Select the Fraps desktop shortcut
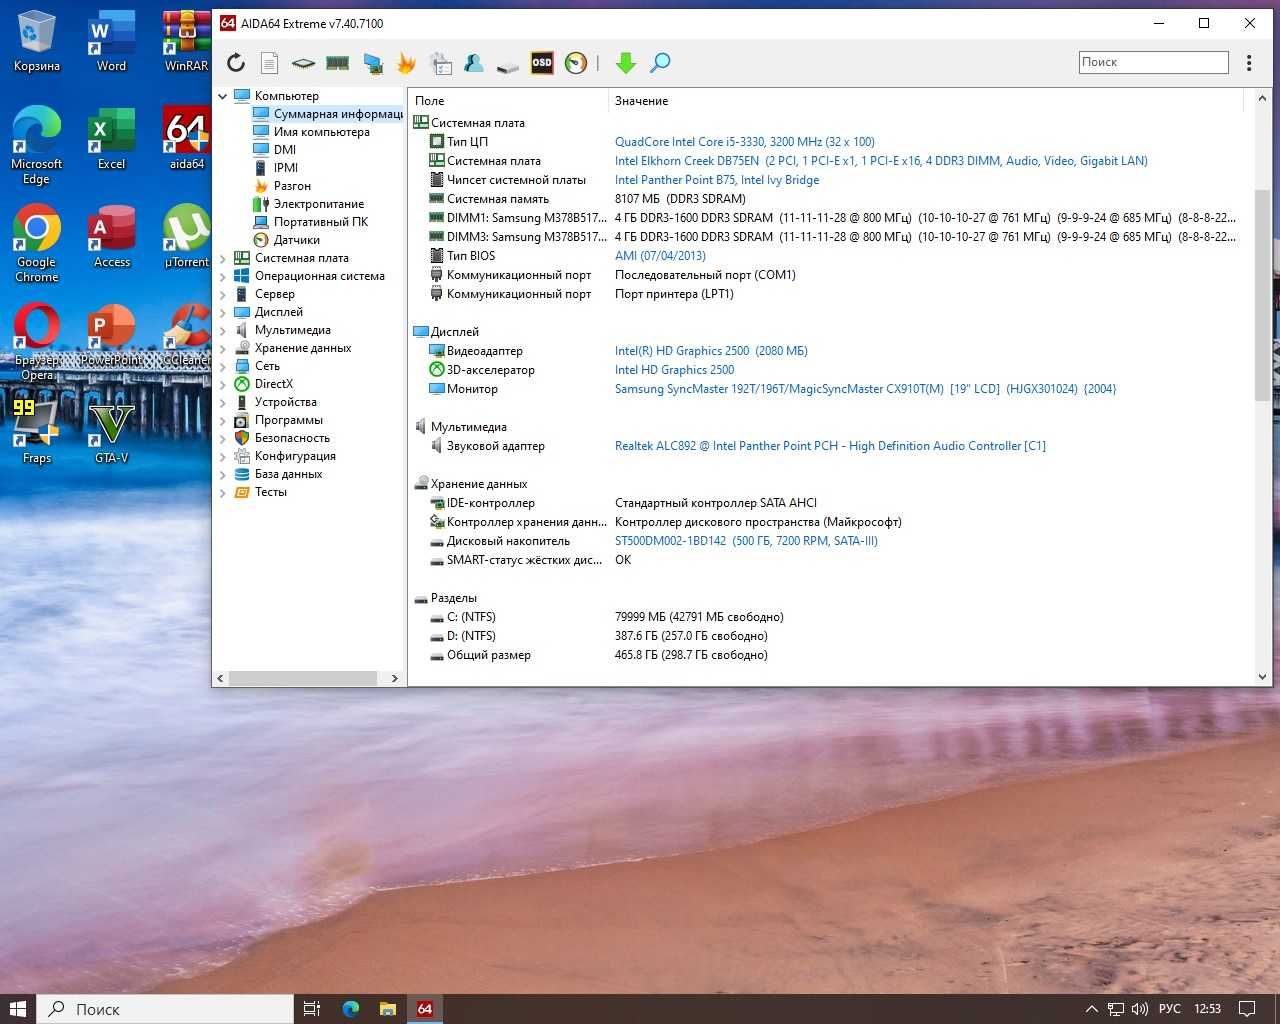The image size is (1280, 1024). tap(37, 433)
